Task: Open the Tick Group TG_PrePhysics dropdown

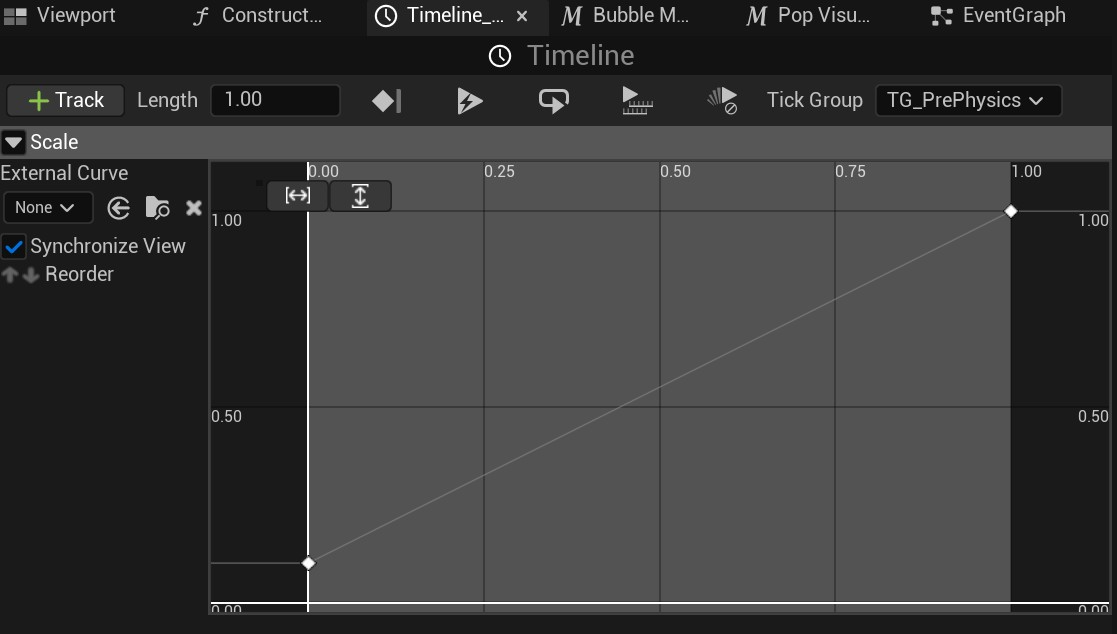Action: click(967, 101)
